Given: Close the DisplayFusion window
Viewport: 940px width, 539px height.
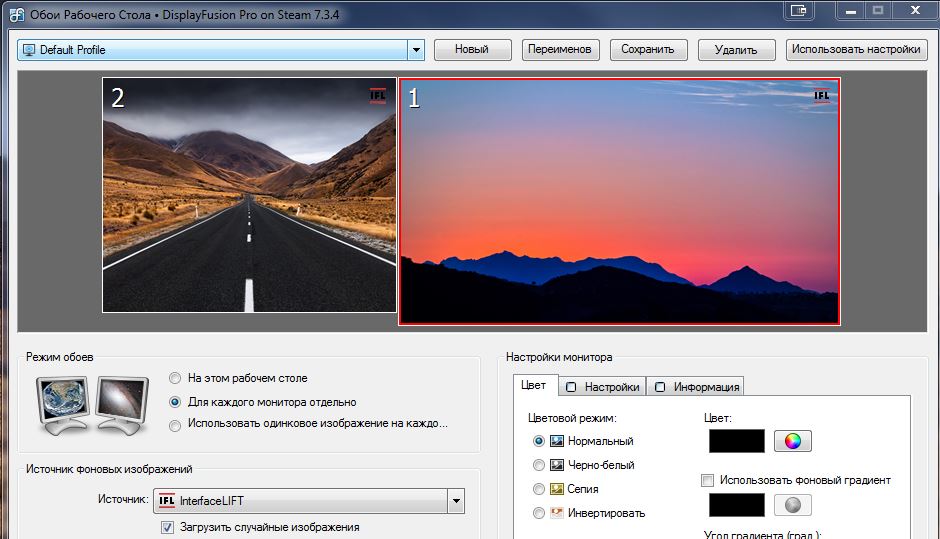Looking at the screenshot, I should pyautogui.click(x=915, y=10).
